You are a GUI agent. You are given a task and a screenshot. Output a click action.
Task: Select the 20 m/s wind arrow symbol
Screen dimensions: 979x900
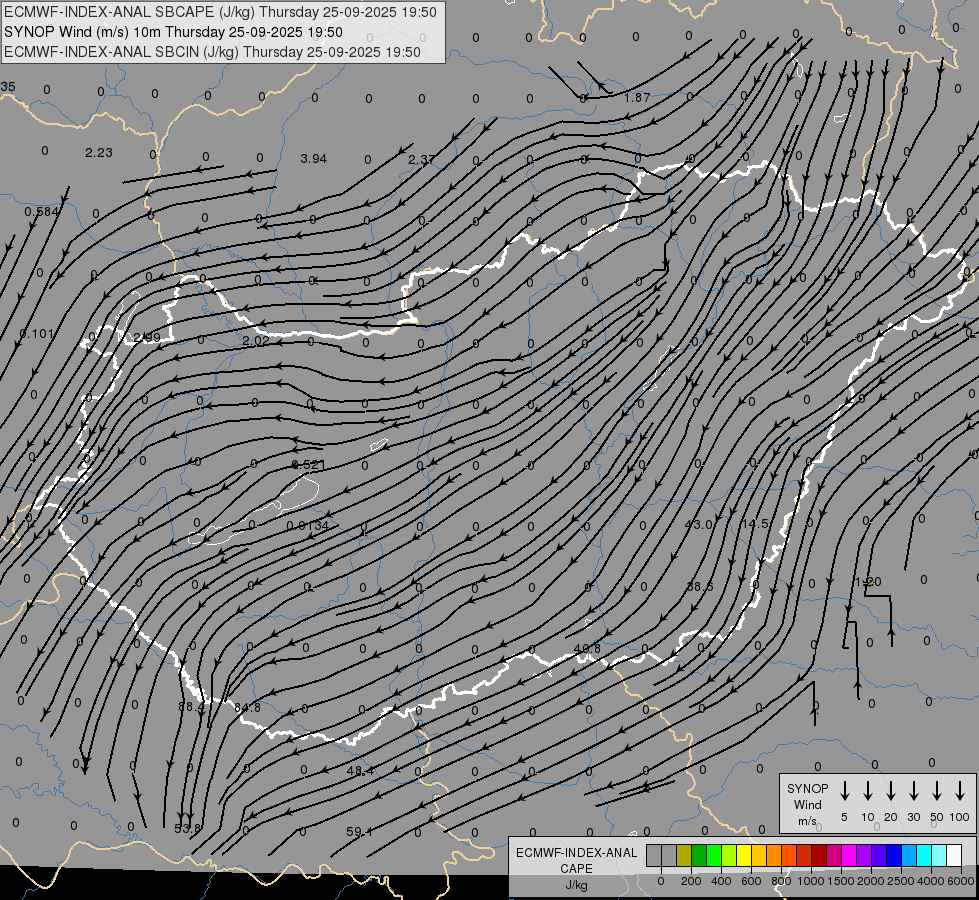point(891,791)
